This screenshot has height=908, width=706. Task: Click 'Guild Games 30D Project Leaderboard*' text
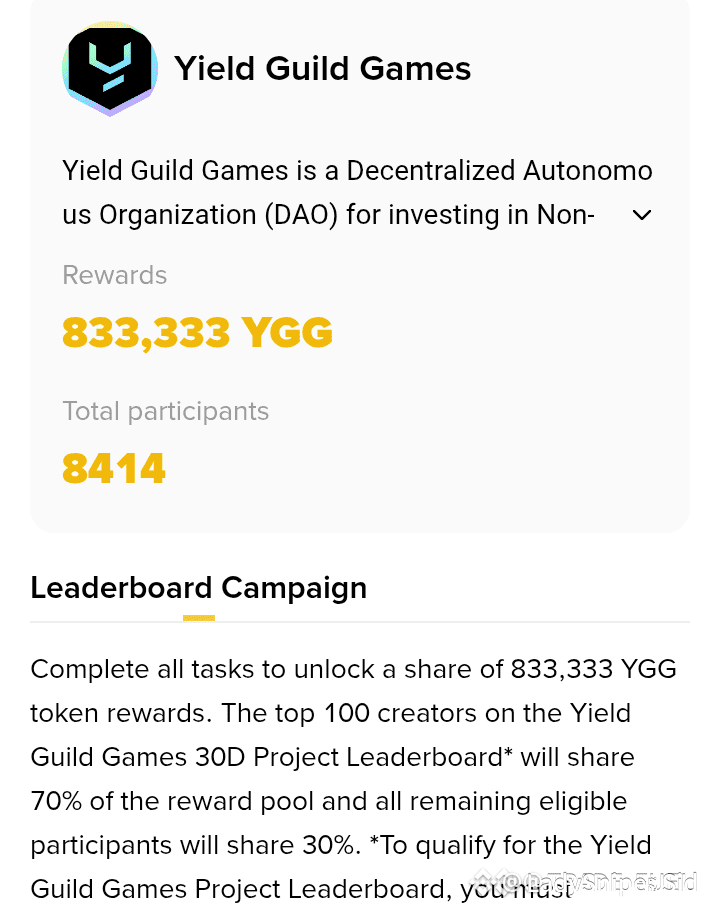click(x=272, y=757)
